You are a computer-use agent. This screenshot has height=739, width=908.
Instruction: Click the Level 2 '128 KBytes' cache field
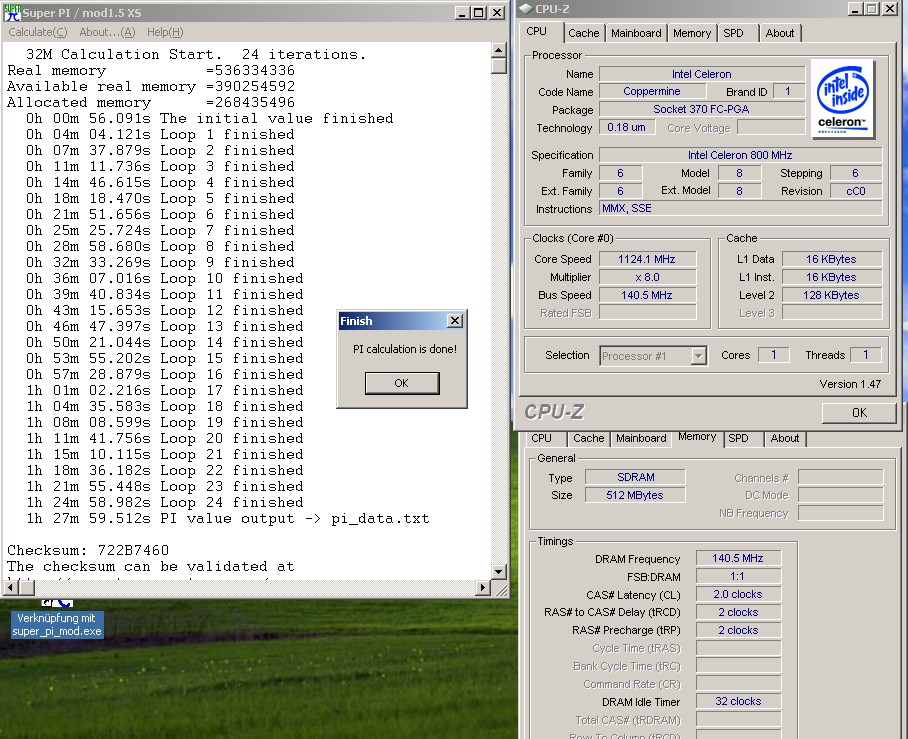[x=832, y=295]
